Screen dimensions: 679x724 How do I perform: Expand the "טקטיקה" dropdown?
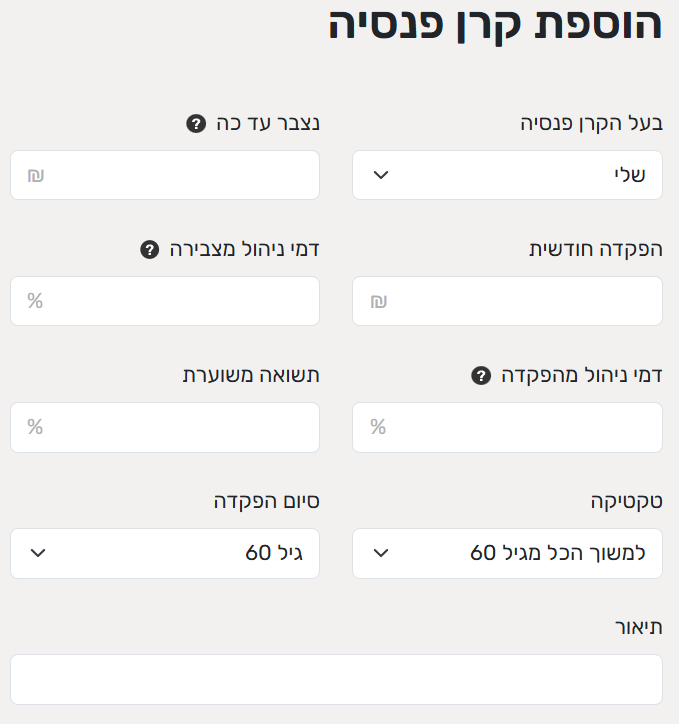(507, 553)
